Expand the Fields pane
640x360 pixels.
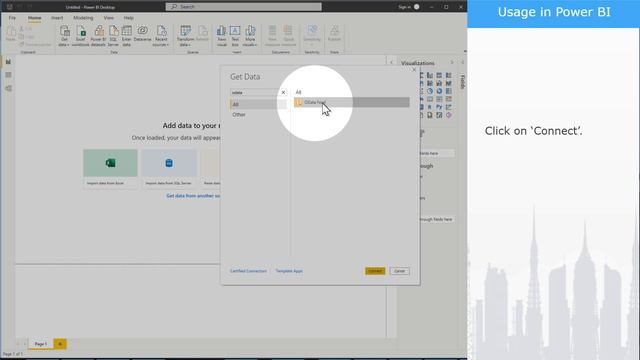[462, 62]
